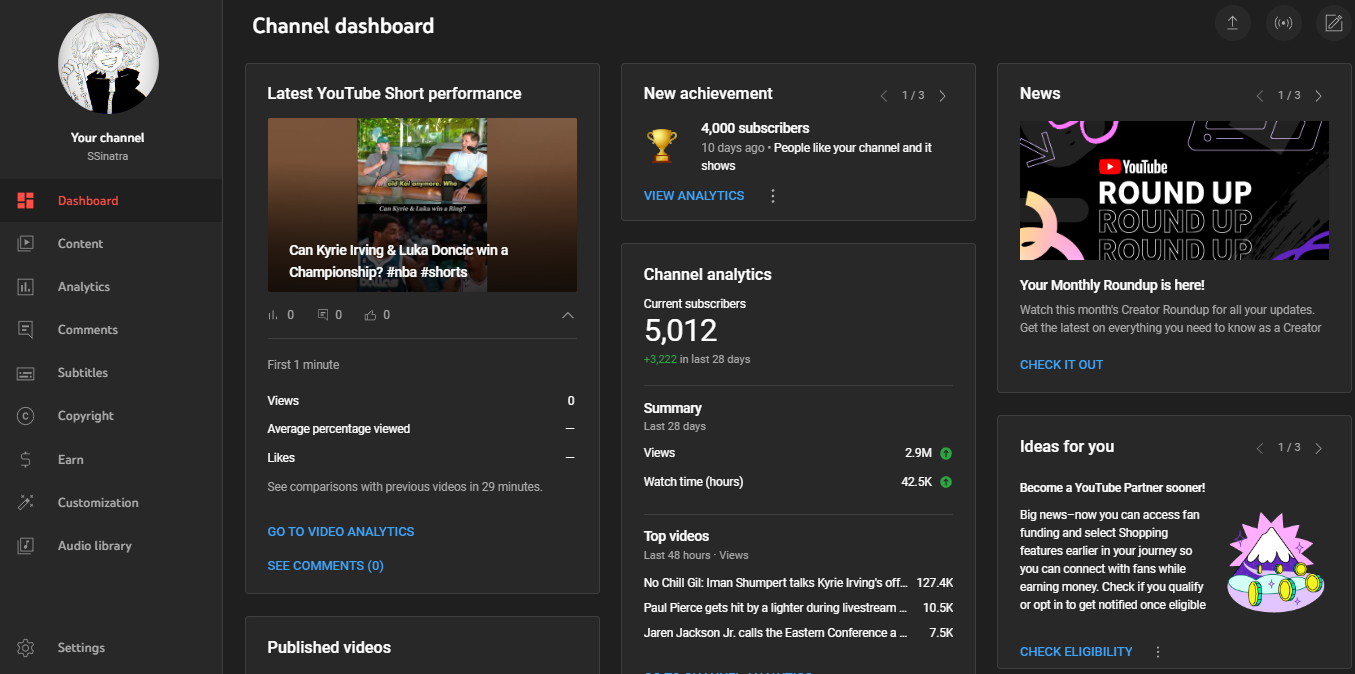
Task: Select Subtitles in the sidebar
Action: click(x=111, y=373)
